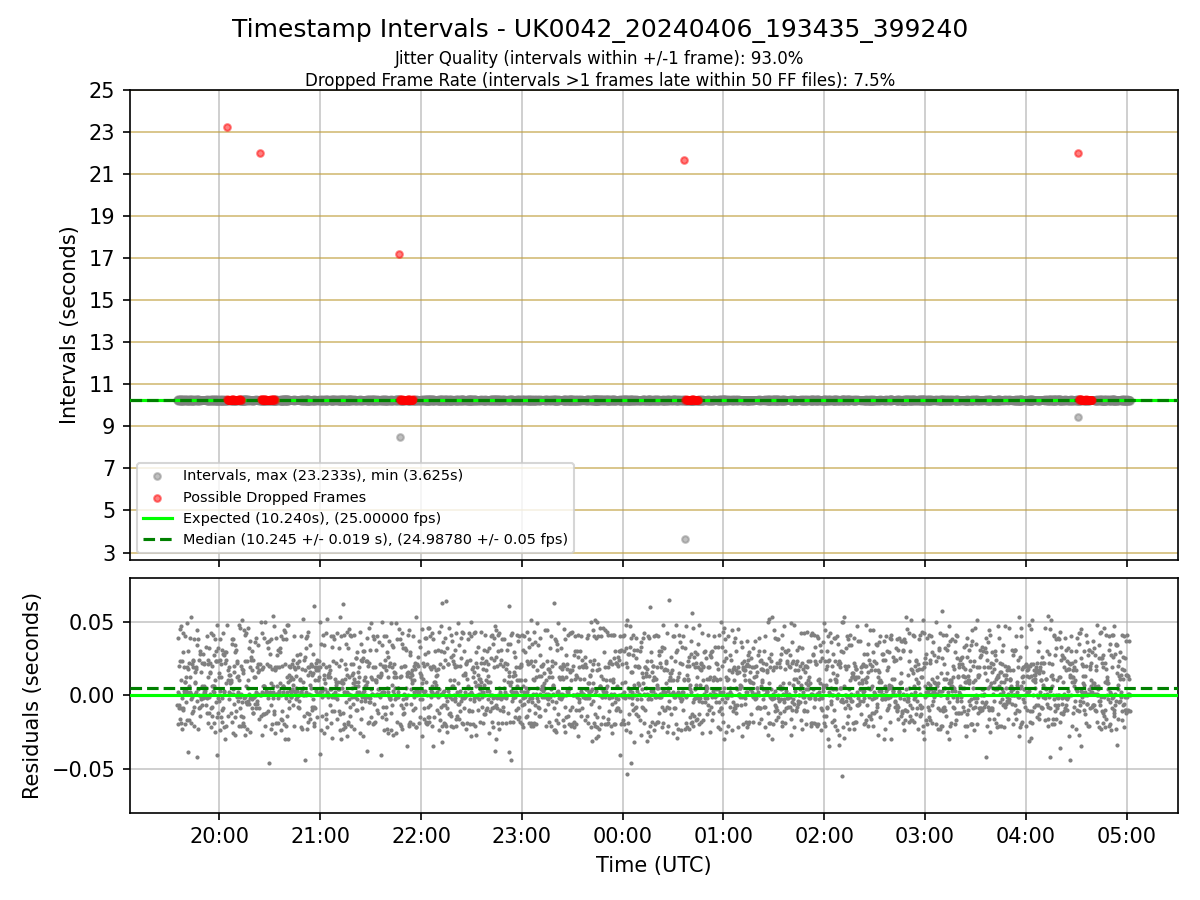Screen dimensions: 1200x900
Task: Click the '−0.05' tick on the residuals axis
Action: [x=84, y=770]
